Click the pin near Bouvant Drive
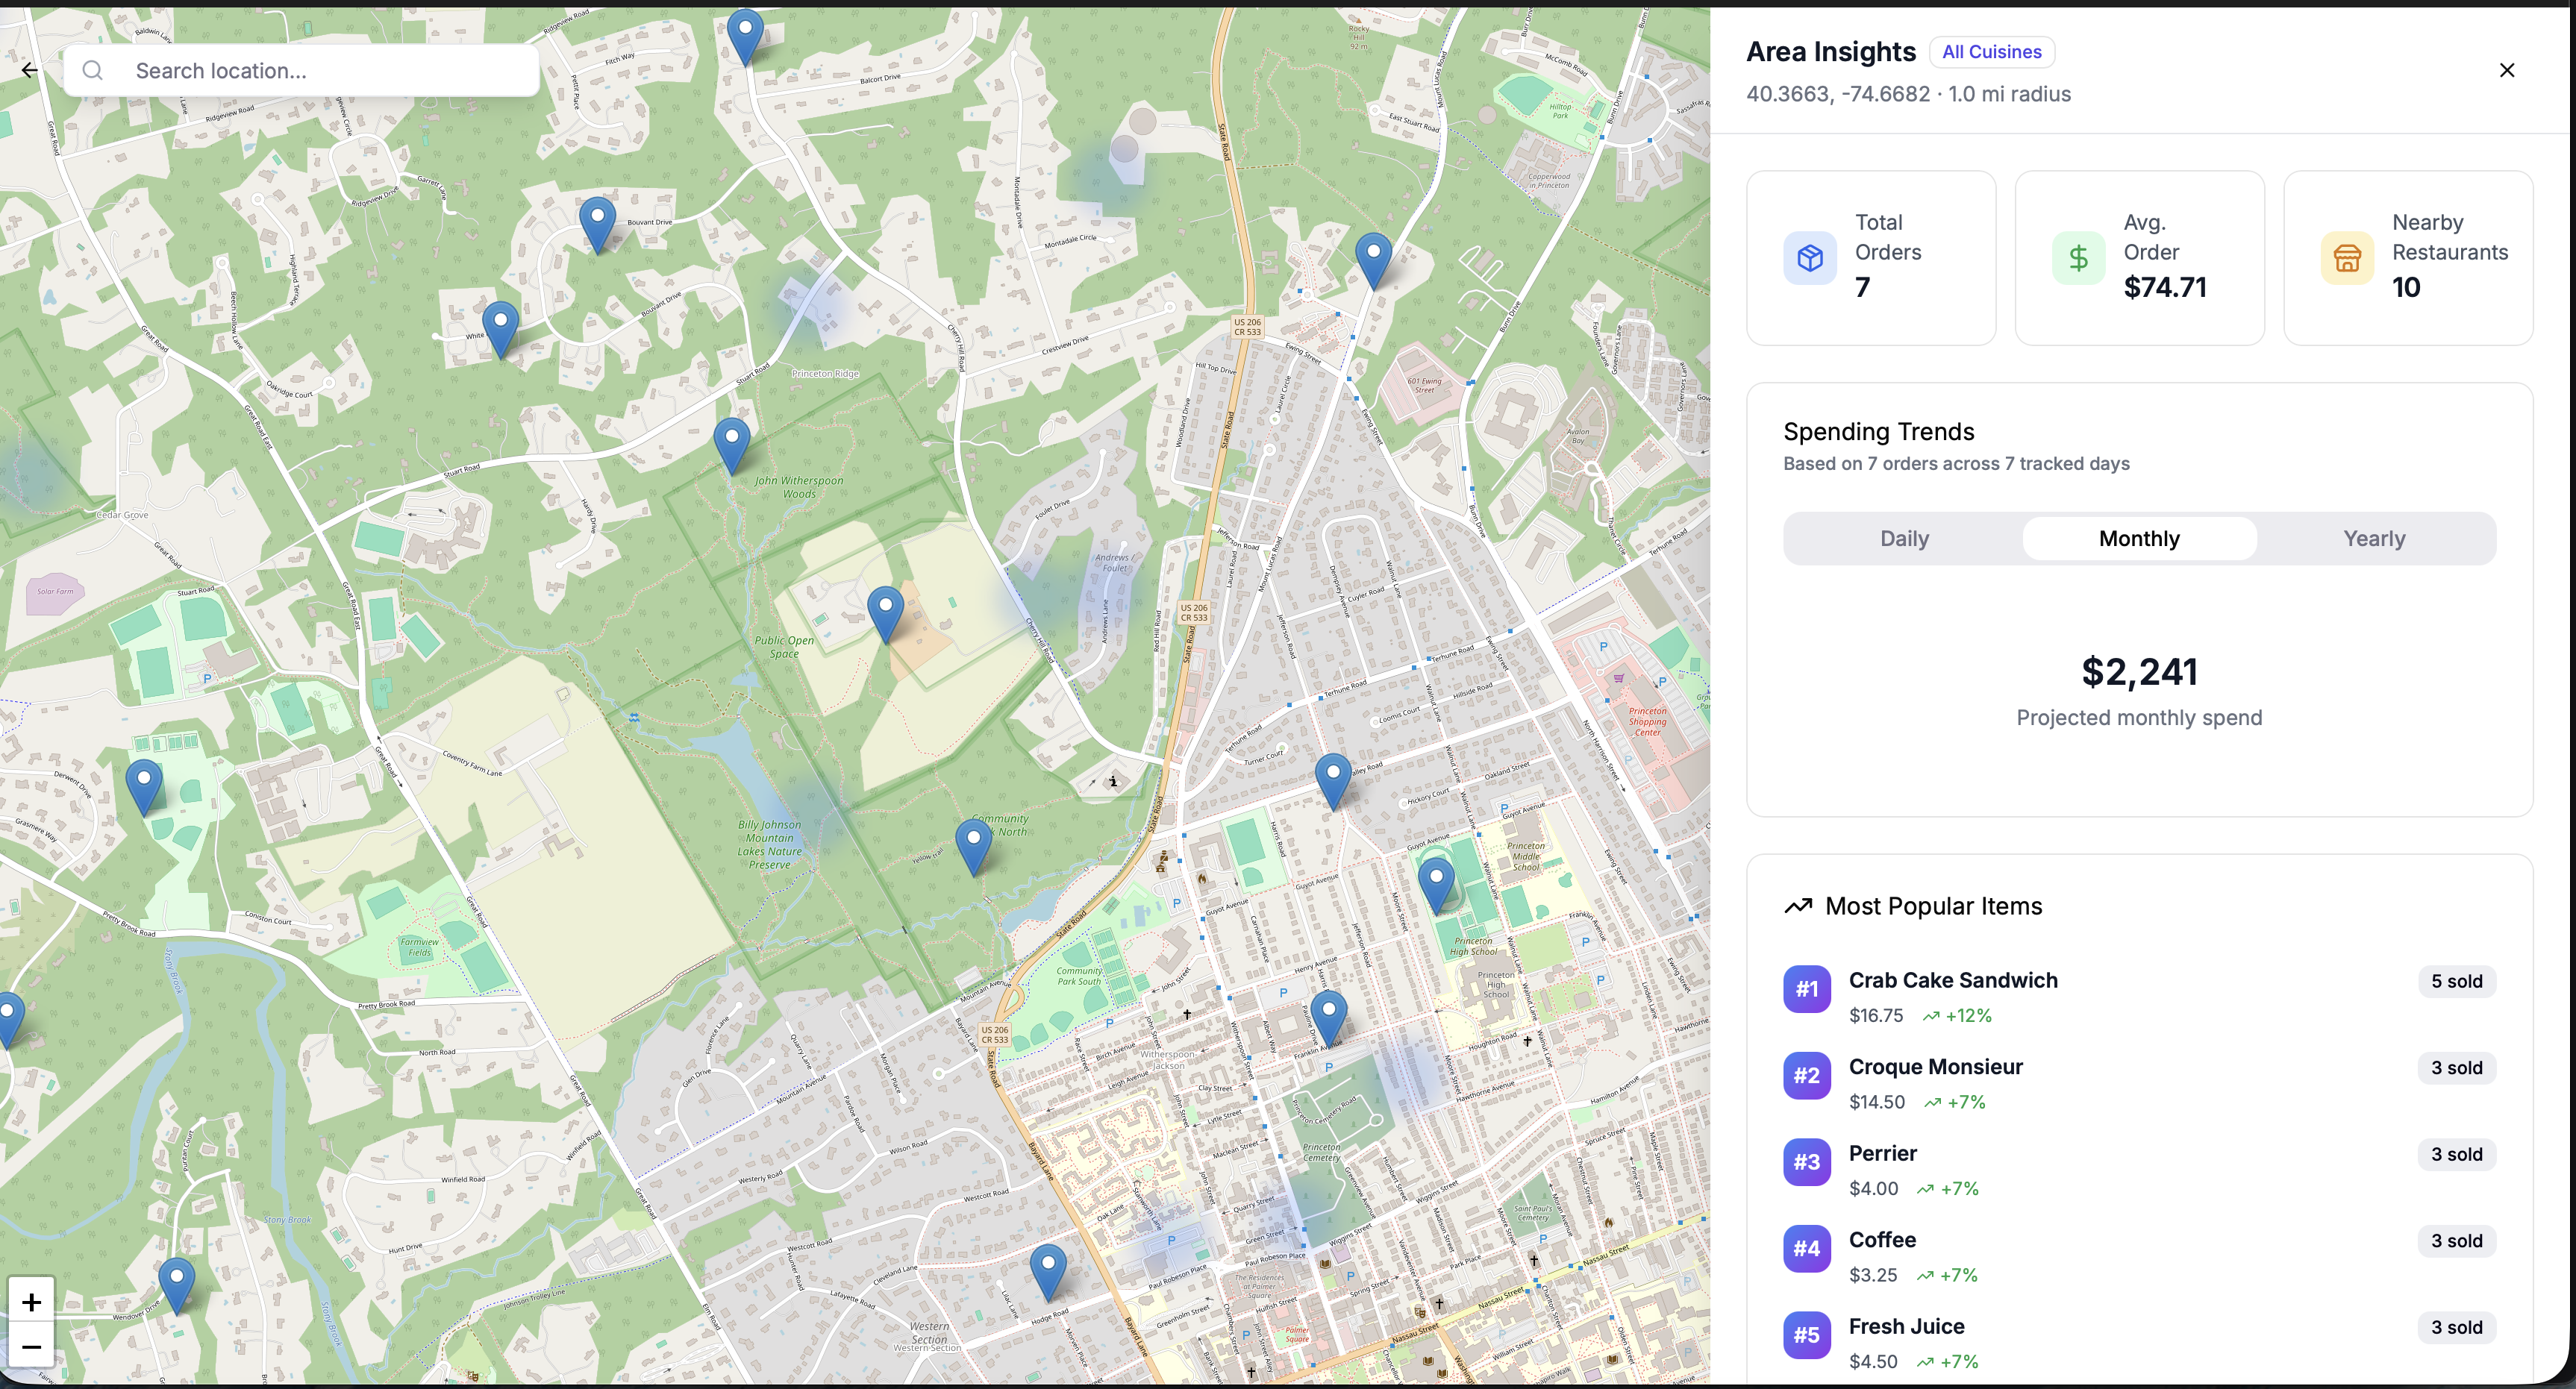 click(x=597, y=221)
